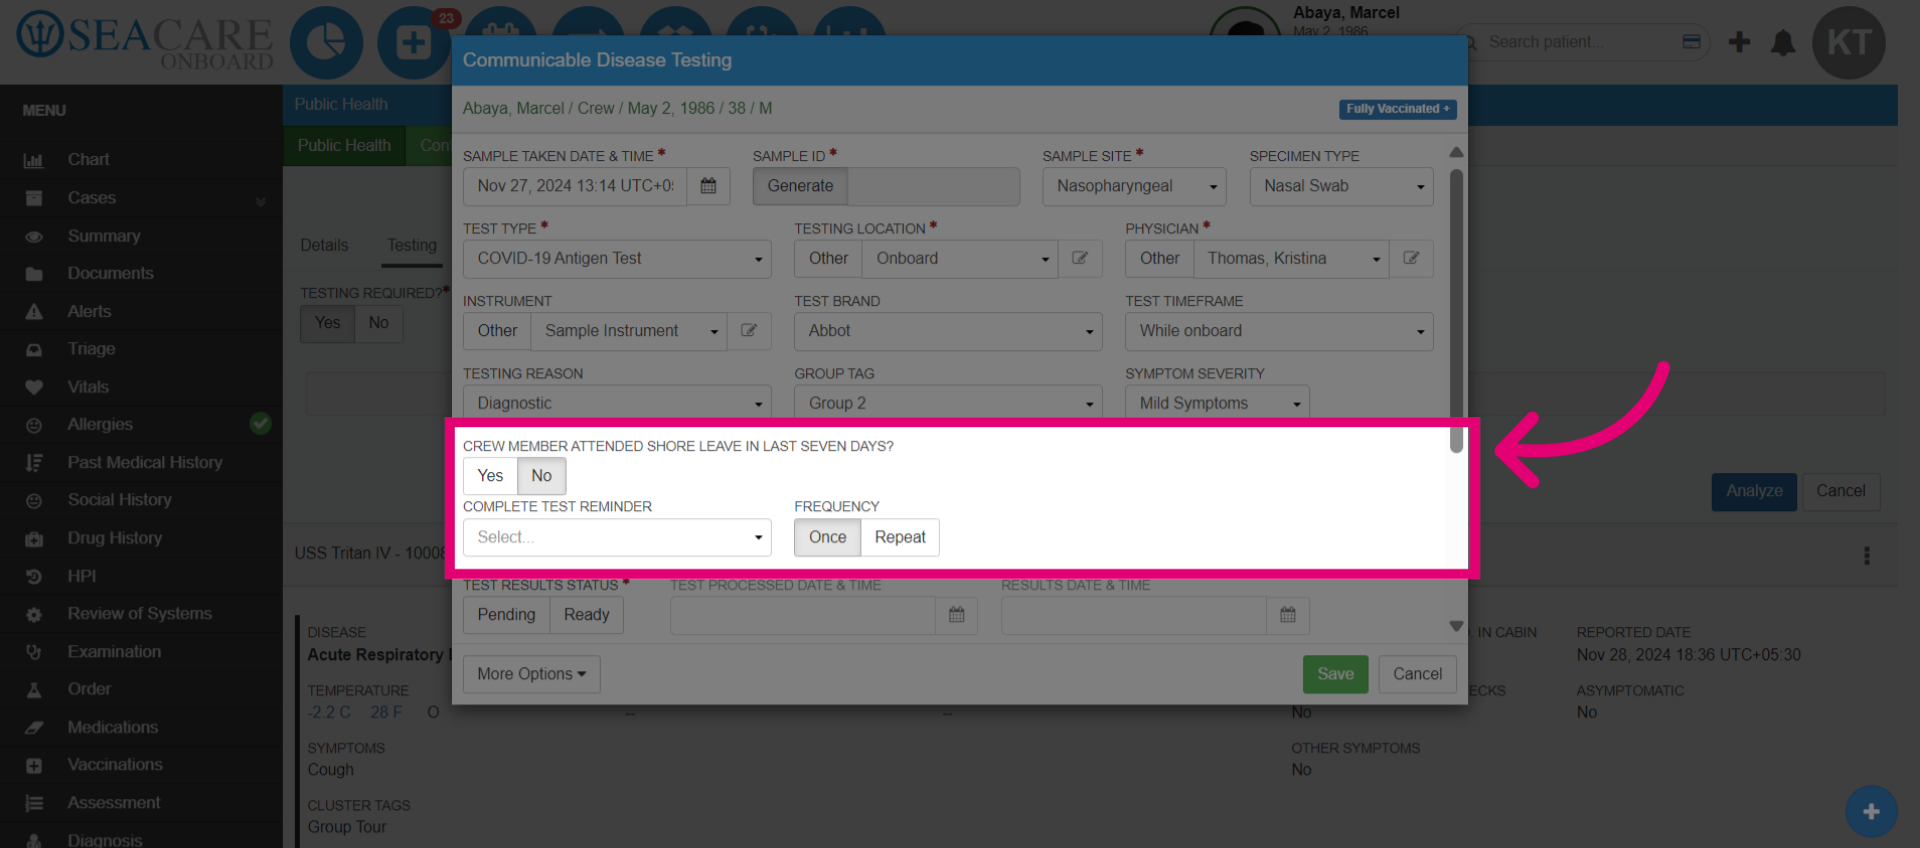Open calendar for Test Processed Date
The width and height of the screenshot is (1920, 848).
coord(957,615)
